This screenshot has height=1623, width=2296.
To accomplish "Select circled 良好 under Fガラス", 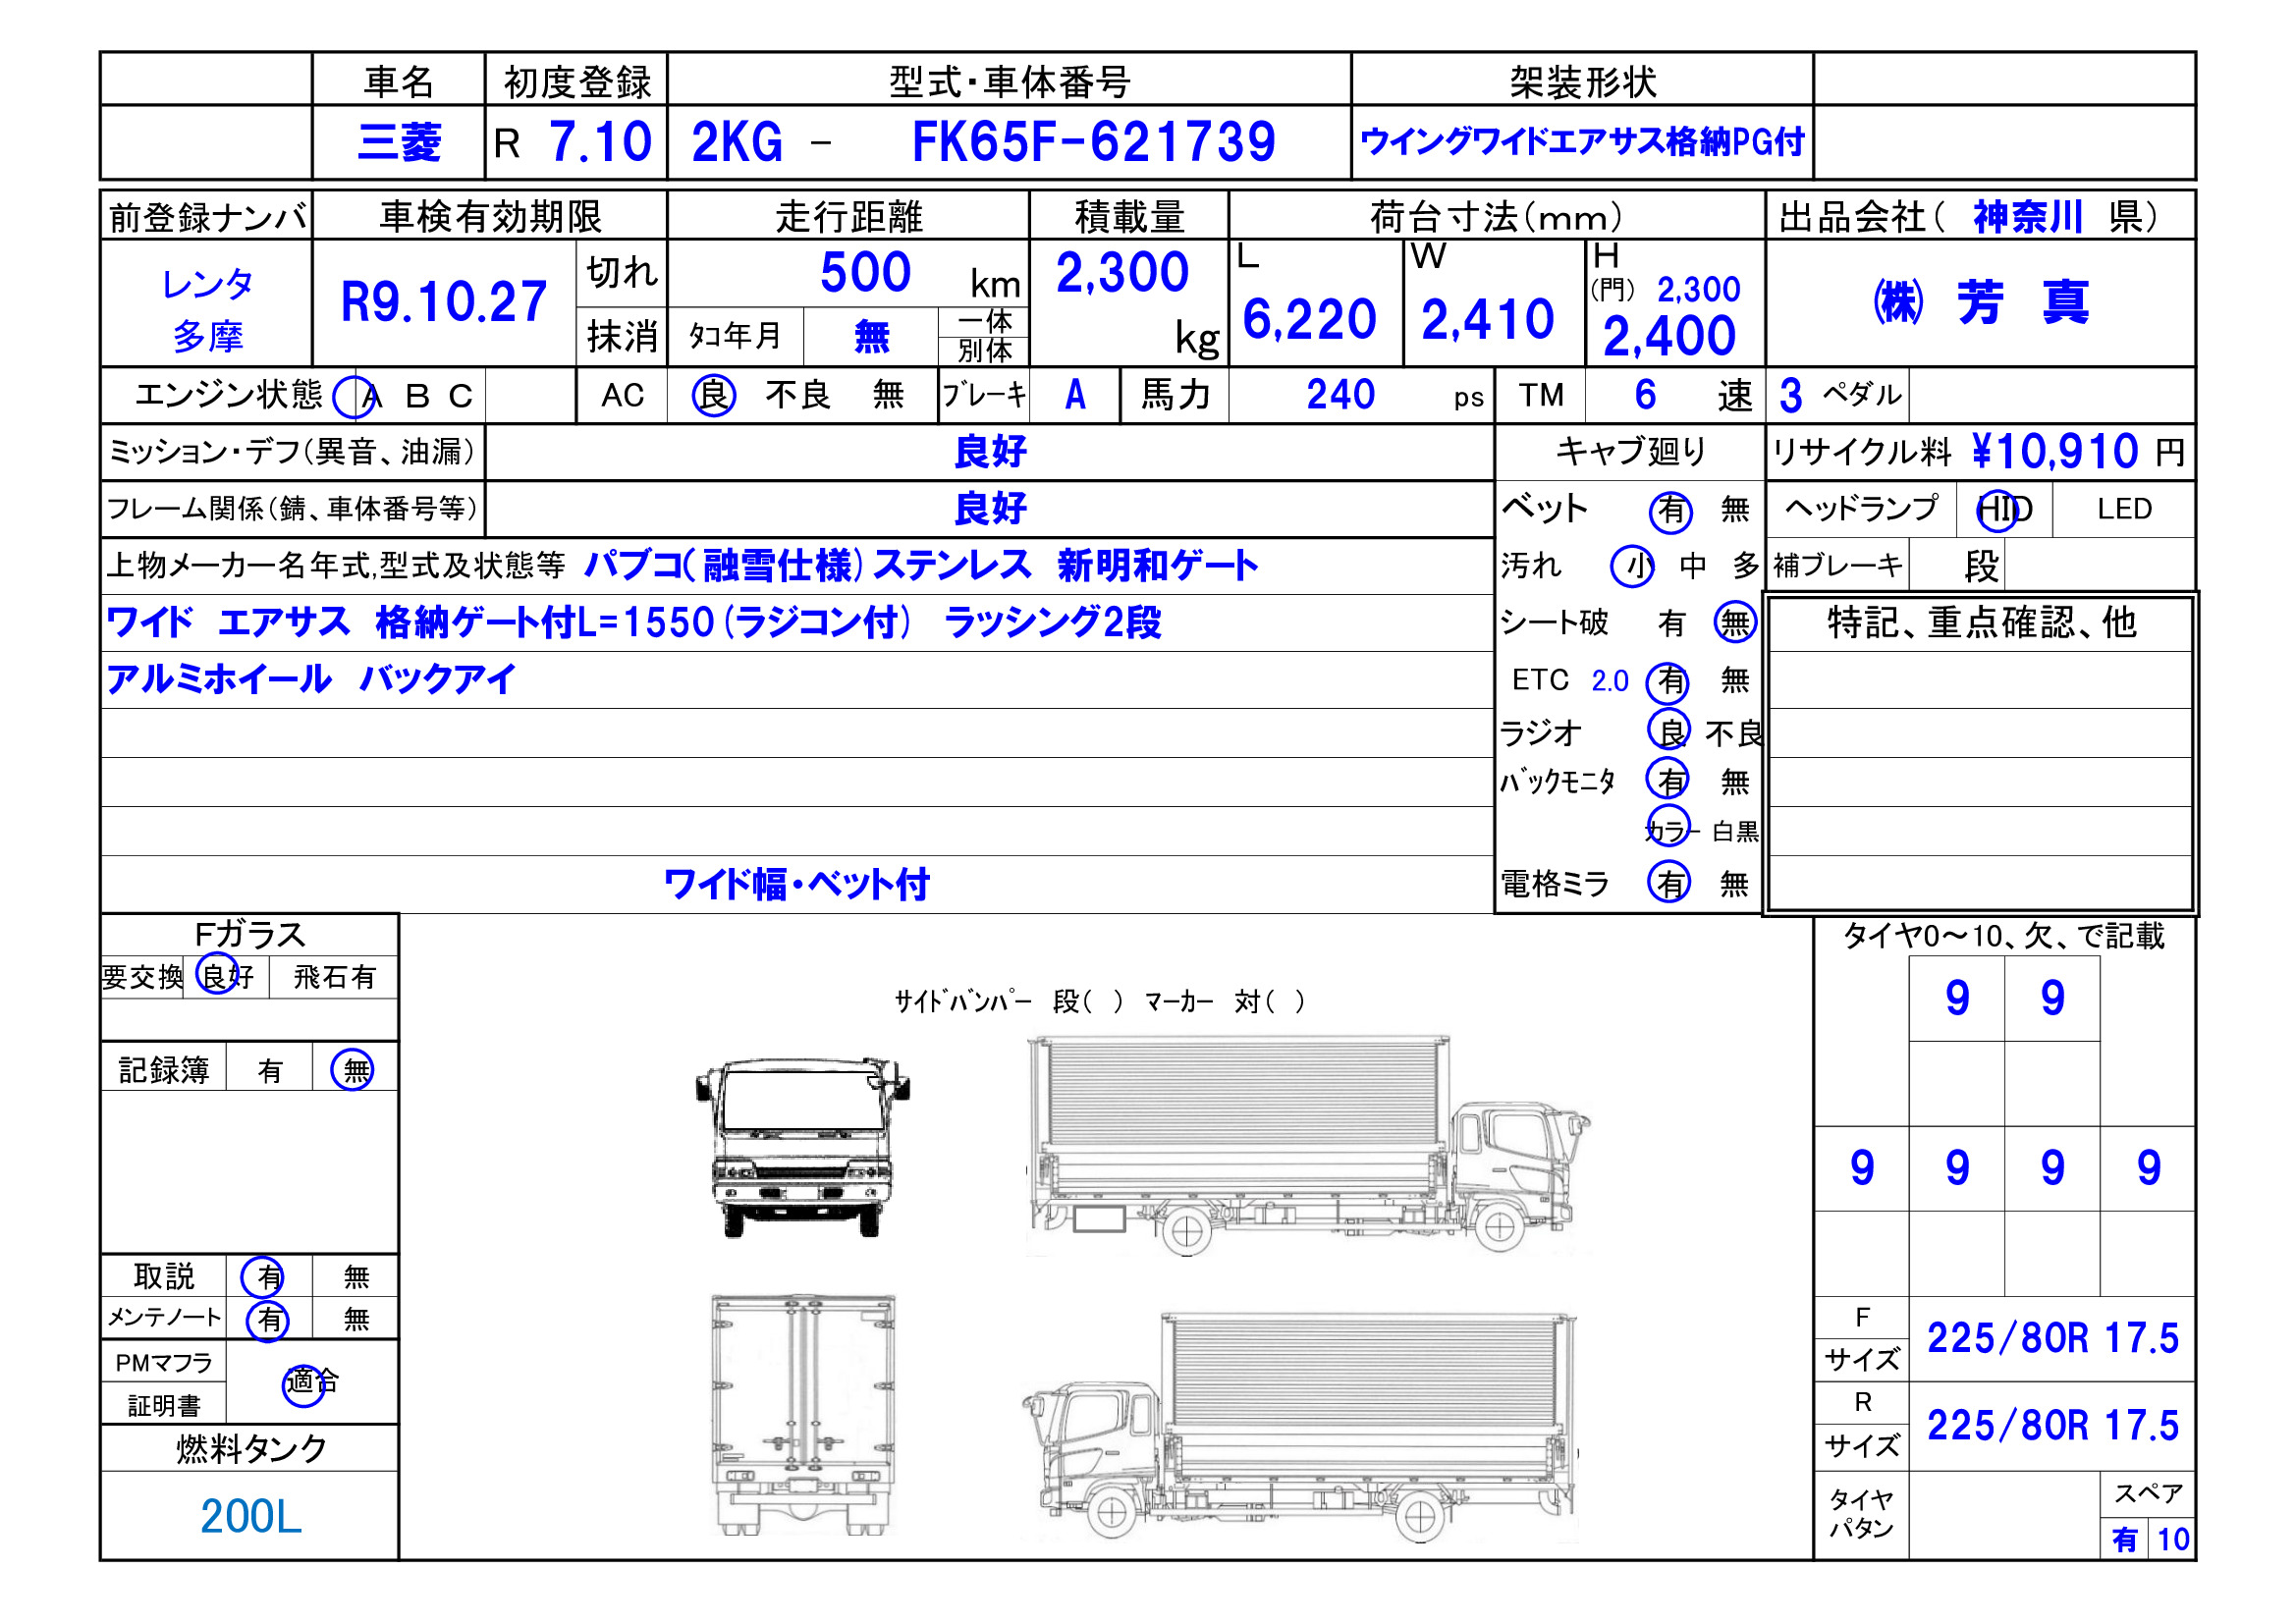I will (x=222, y=977).
